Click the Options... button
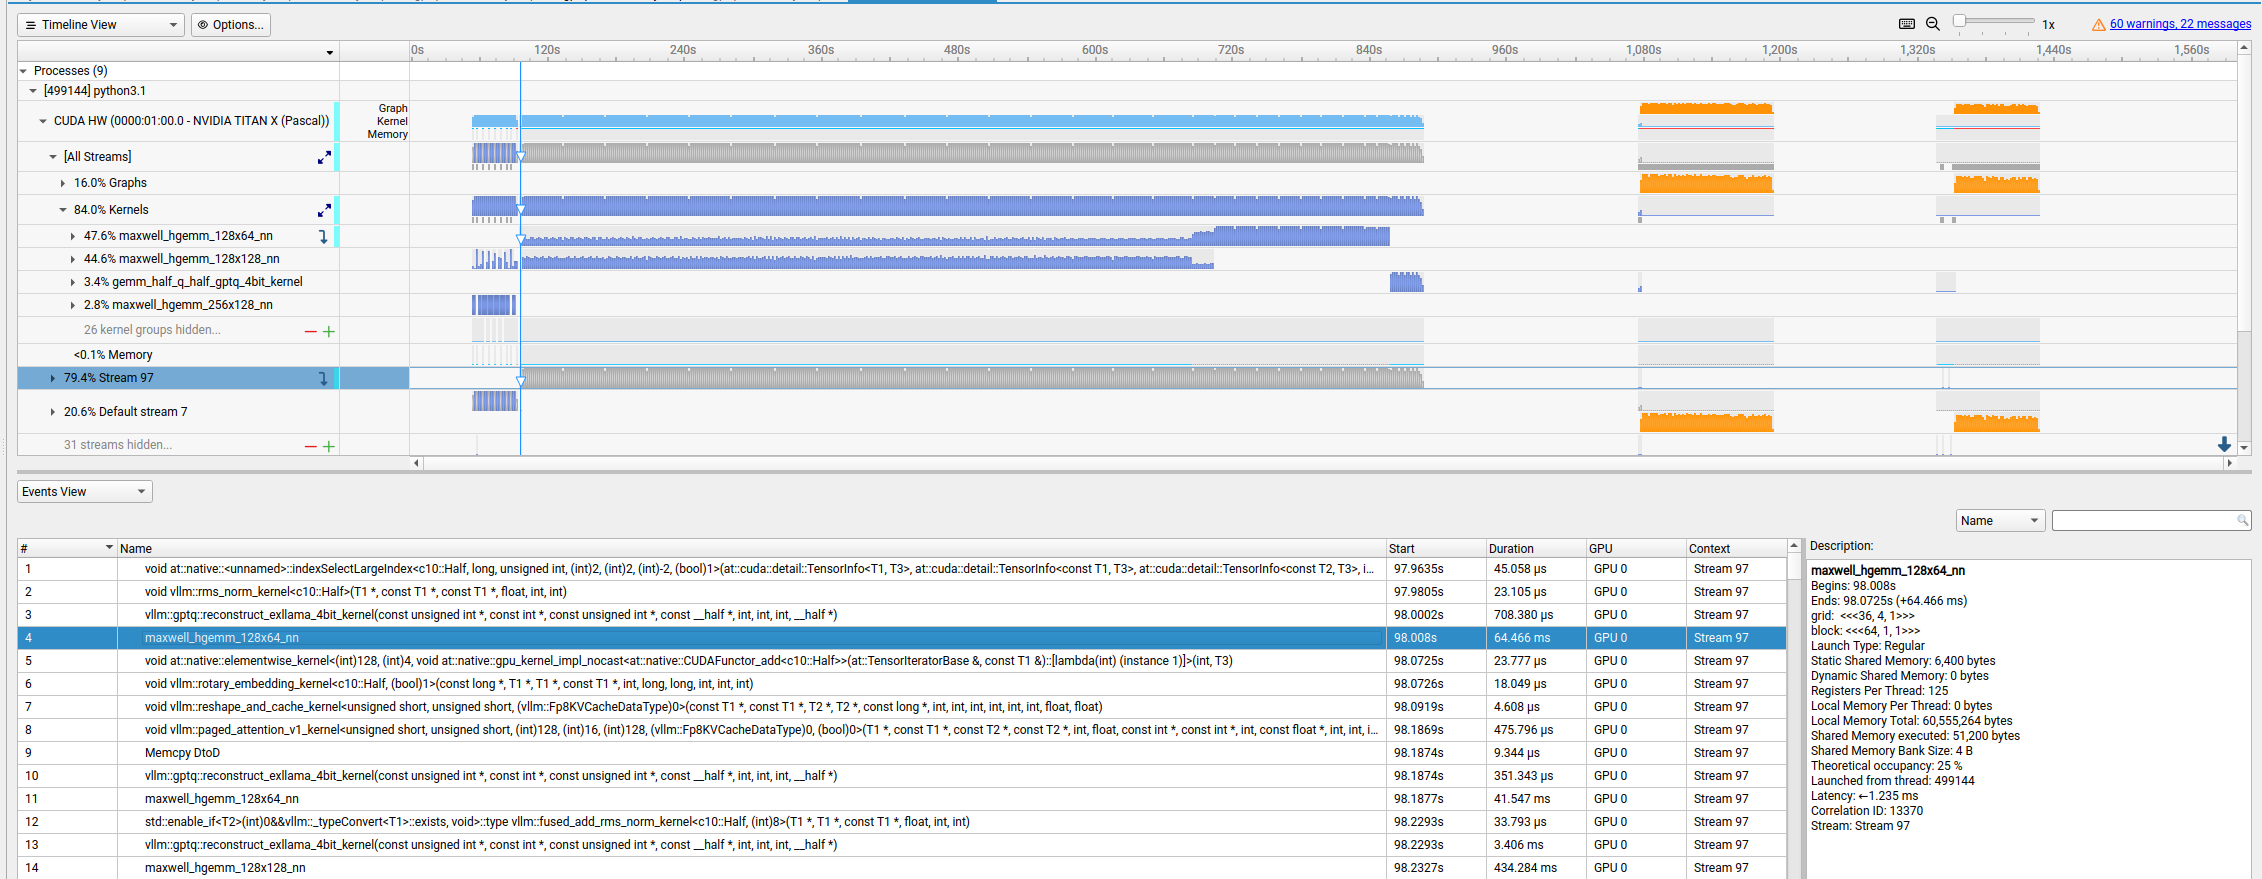This screenshot has width=2262, height=879. click(x=231, y=25)
